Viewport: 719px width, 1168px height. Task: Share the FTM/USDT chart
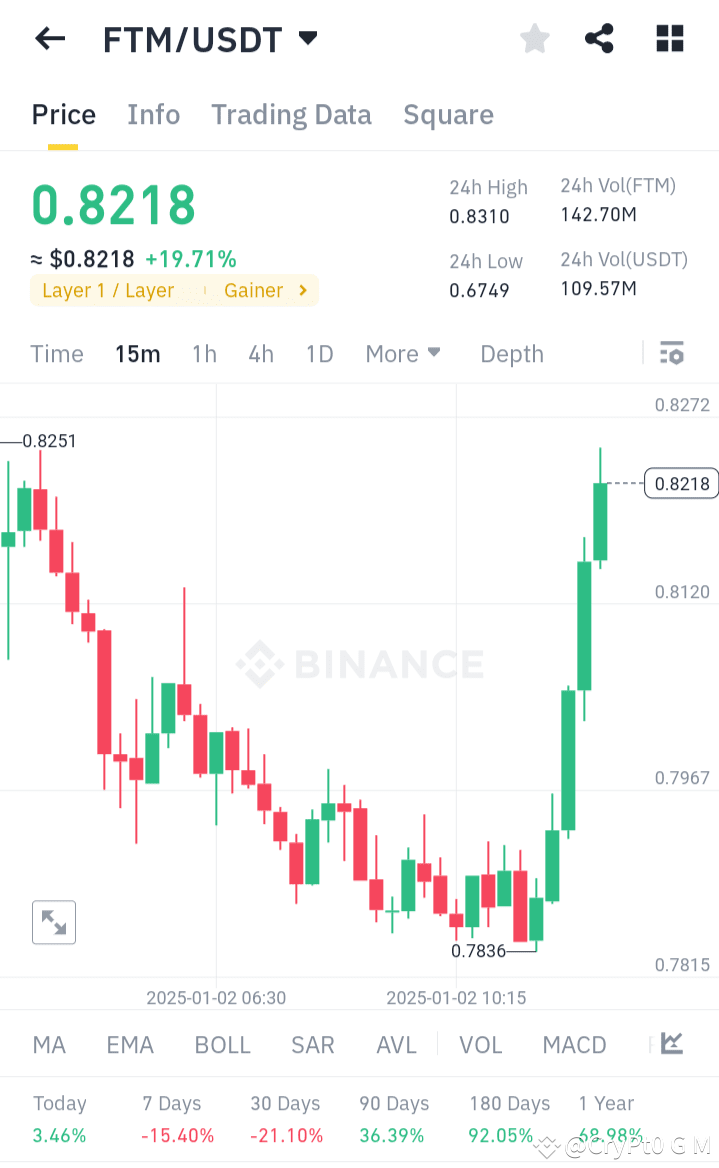click(x=599, y=38)
